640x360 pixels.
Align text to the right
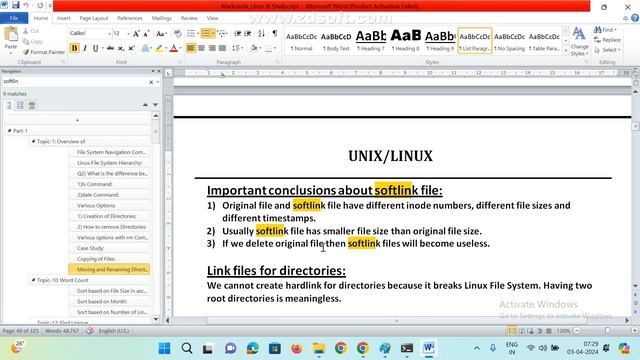coord(212,48)
